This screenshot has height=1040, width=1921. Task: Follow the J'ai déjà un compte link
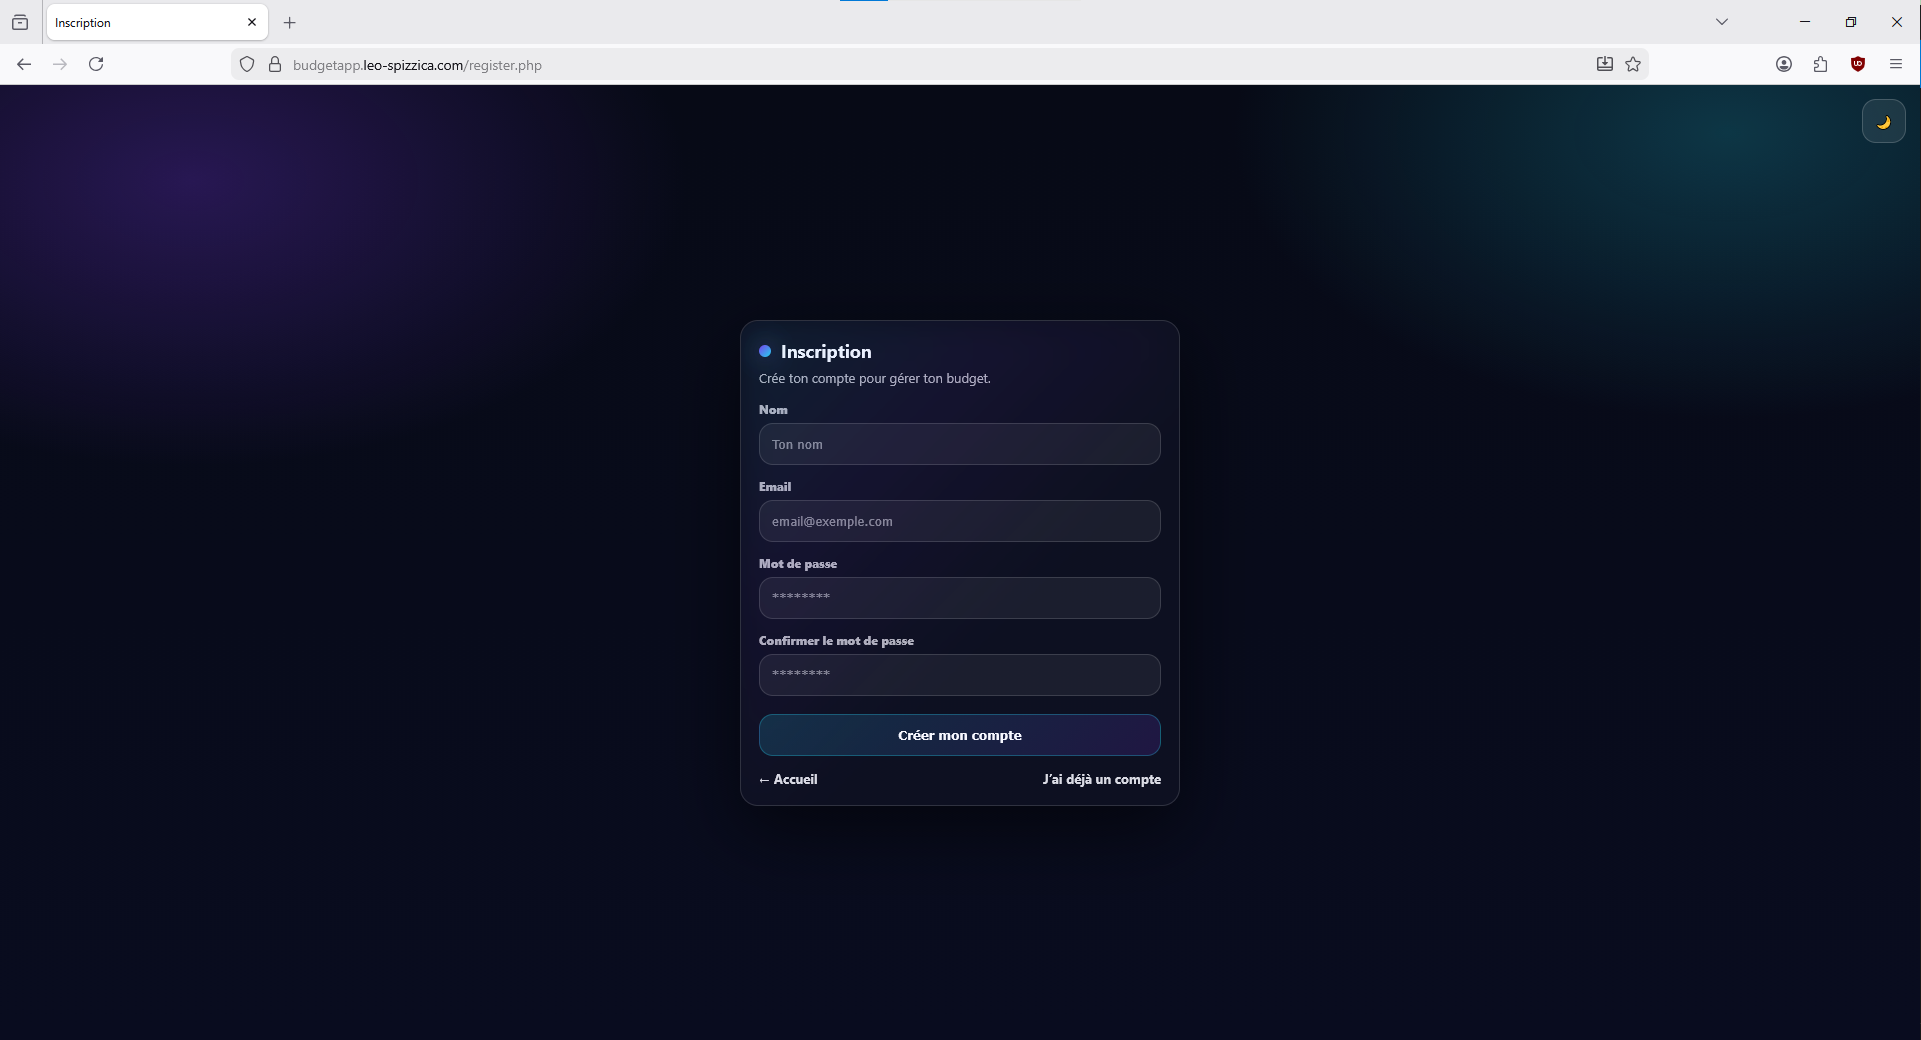pyautogui.click(x=1101, y=779)
